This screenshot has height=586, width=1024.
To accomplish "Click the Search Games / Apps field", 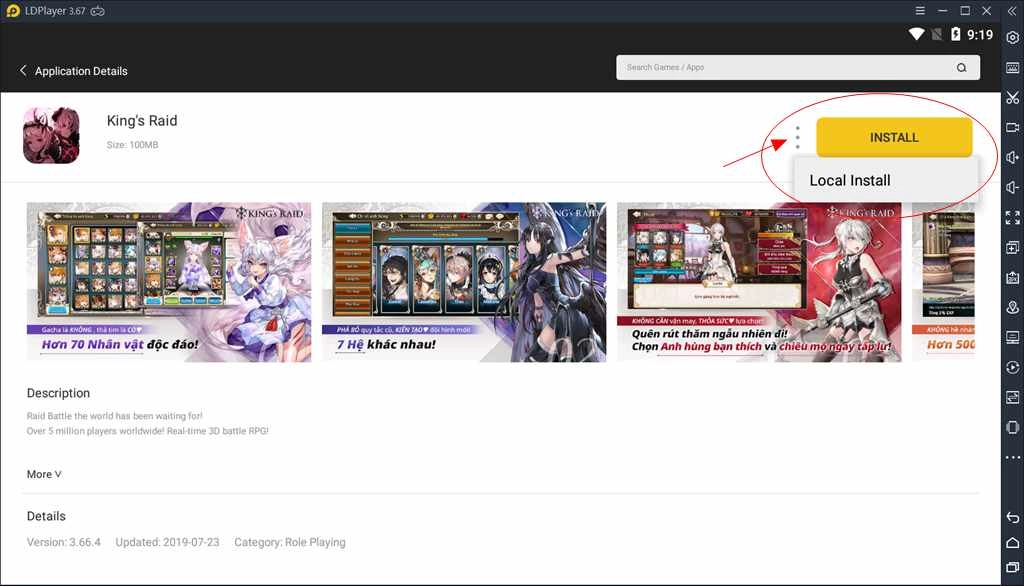I will [785, 68].
